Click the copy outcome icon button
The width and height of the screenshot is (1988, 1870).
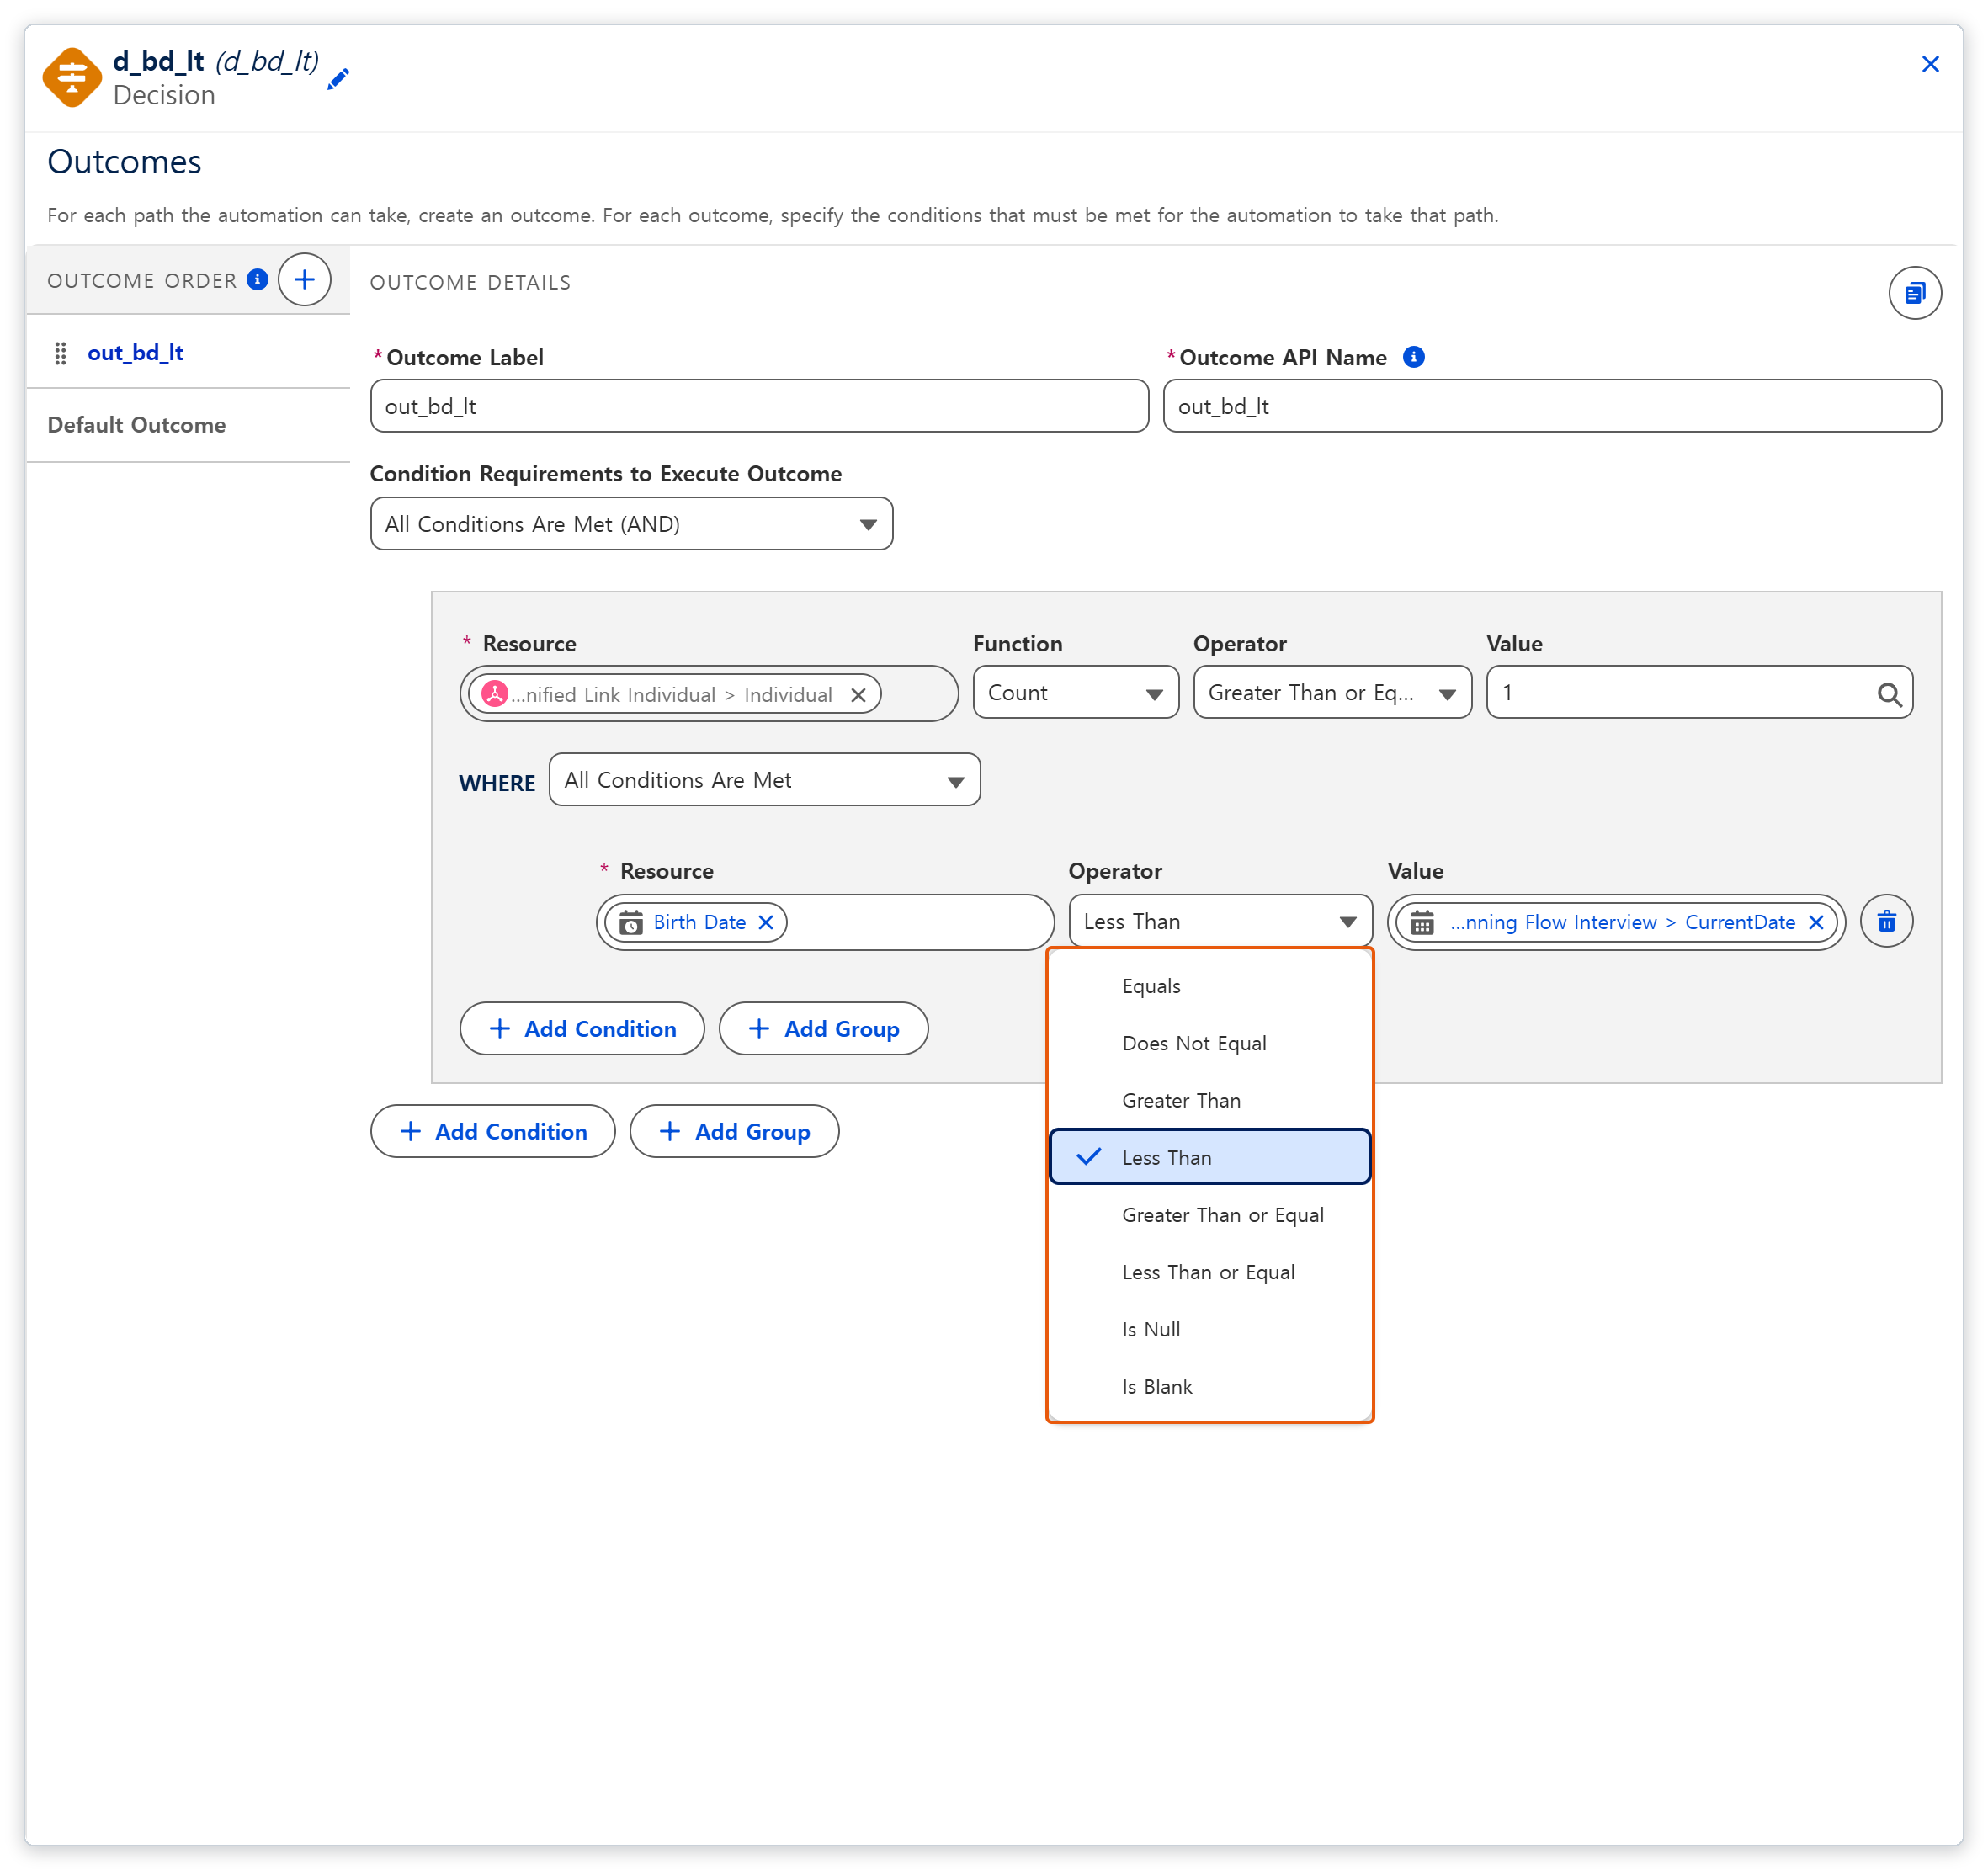click(x=1914, y=293)
